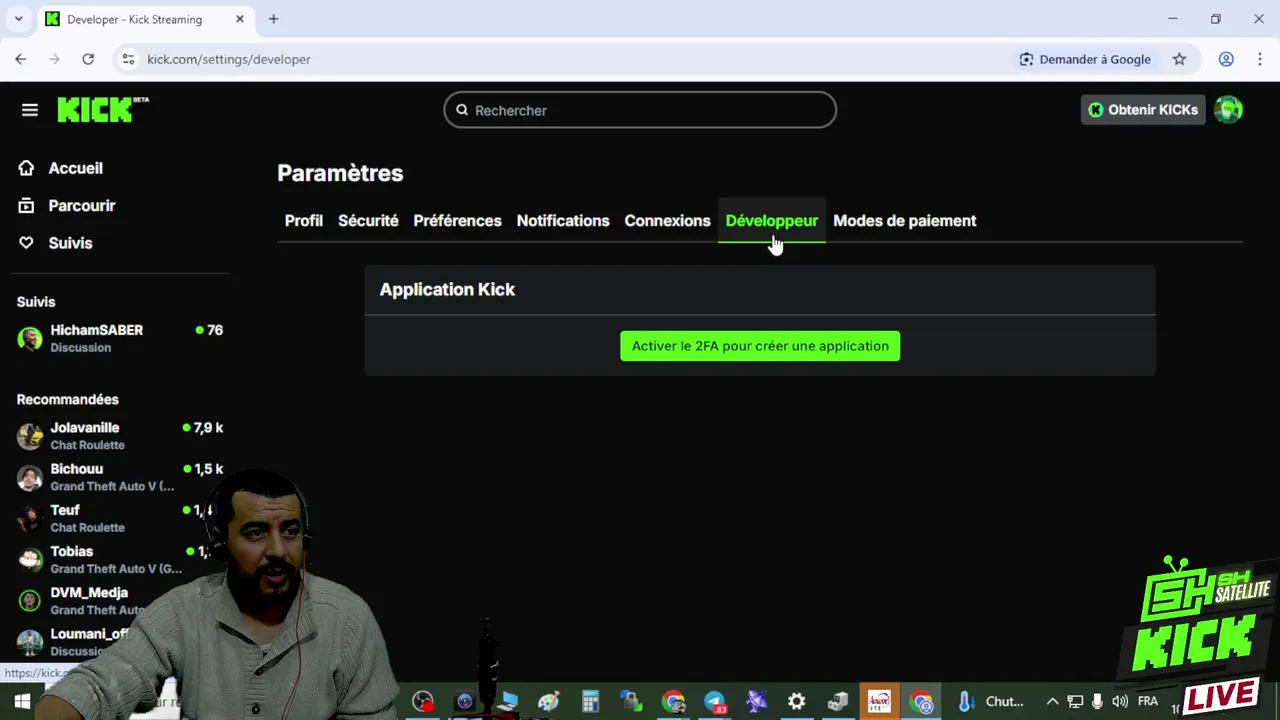Go to the Connexions tab
Screen dimensions: 1280x720
pos(667,221)
